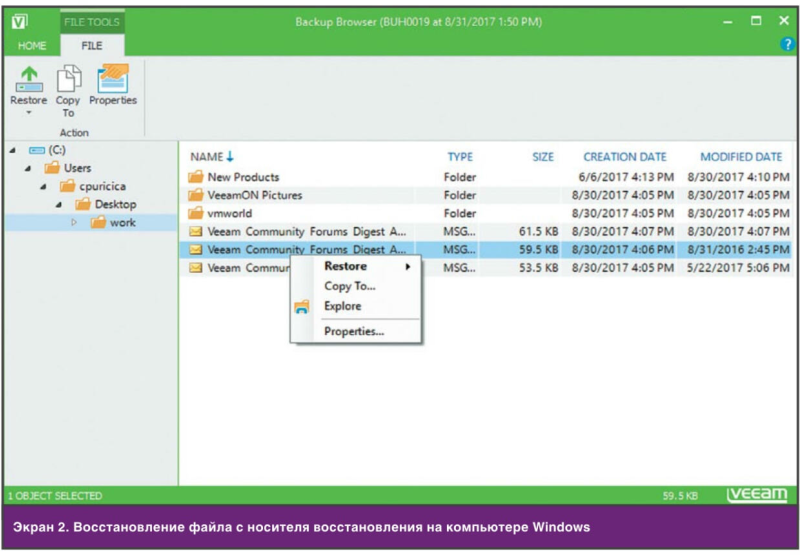Viewport: 800px width, 555px height.
Task: Click the 61.5 KB message file envelope icon
Action: pyautogui.click(x=195, y=232)
